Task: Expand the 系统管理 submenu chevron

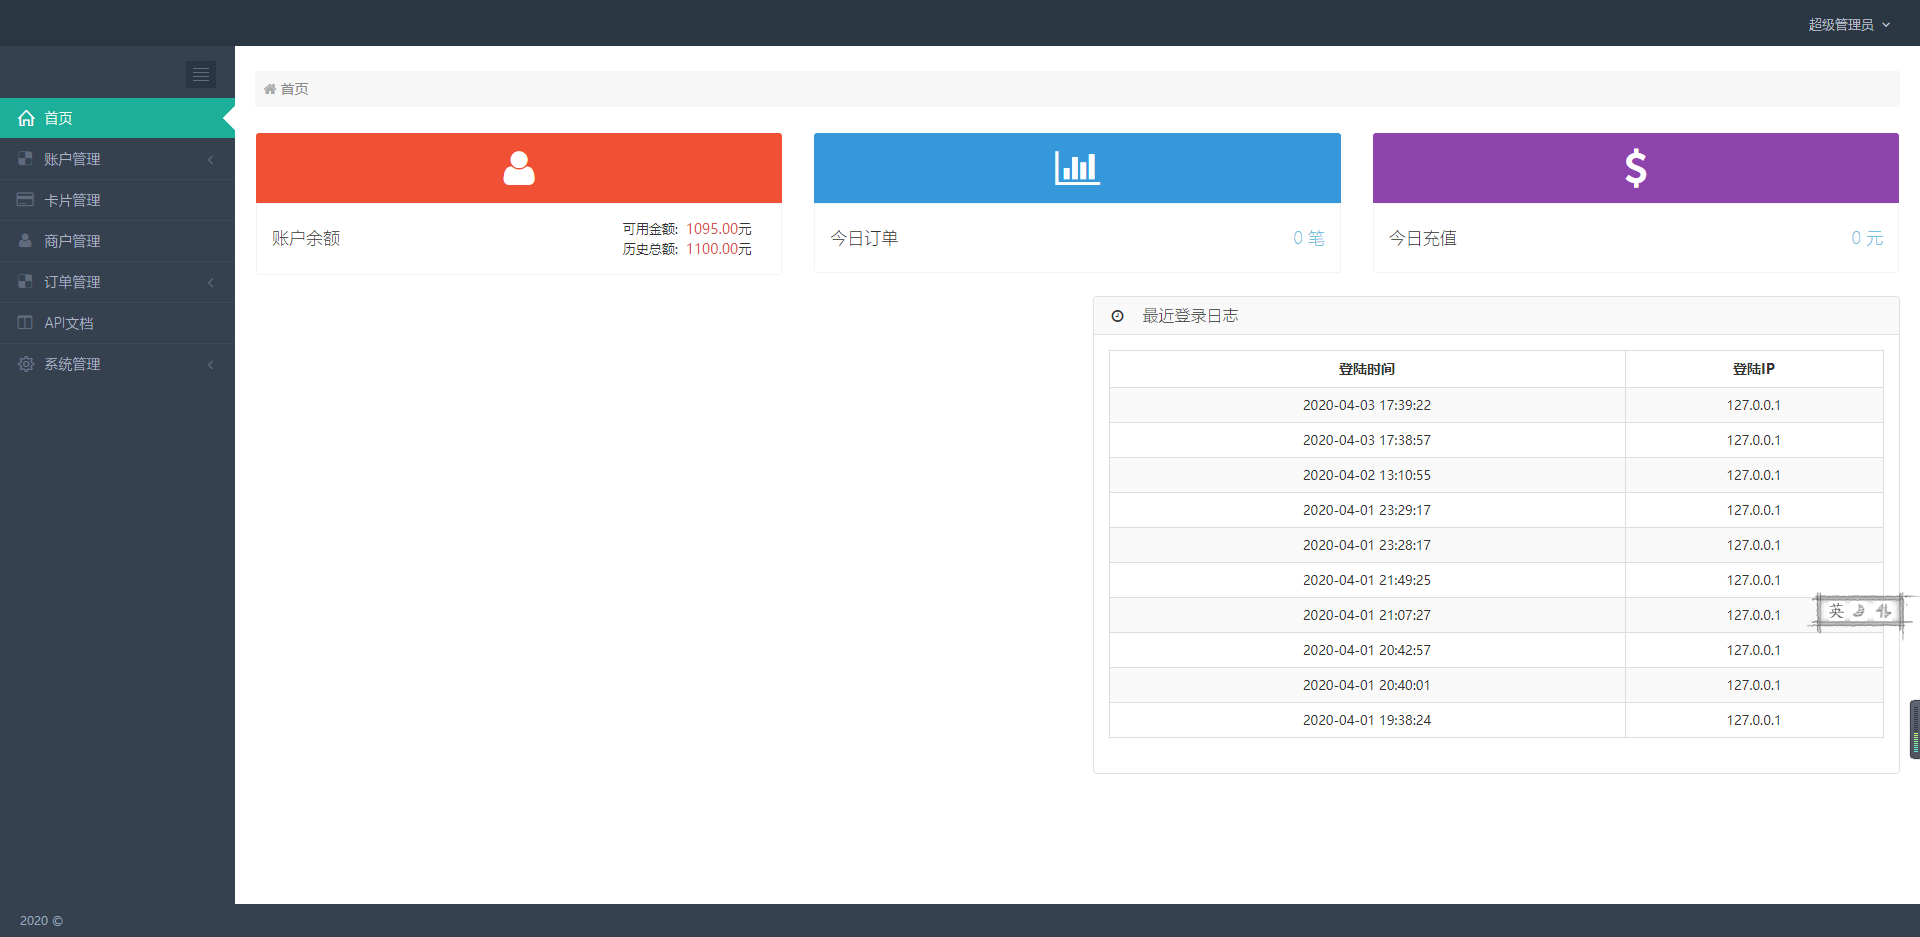Action: pos(210,365)
